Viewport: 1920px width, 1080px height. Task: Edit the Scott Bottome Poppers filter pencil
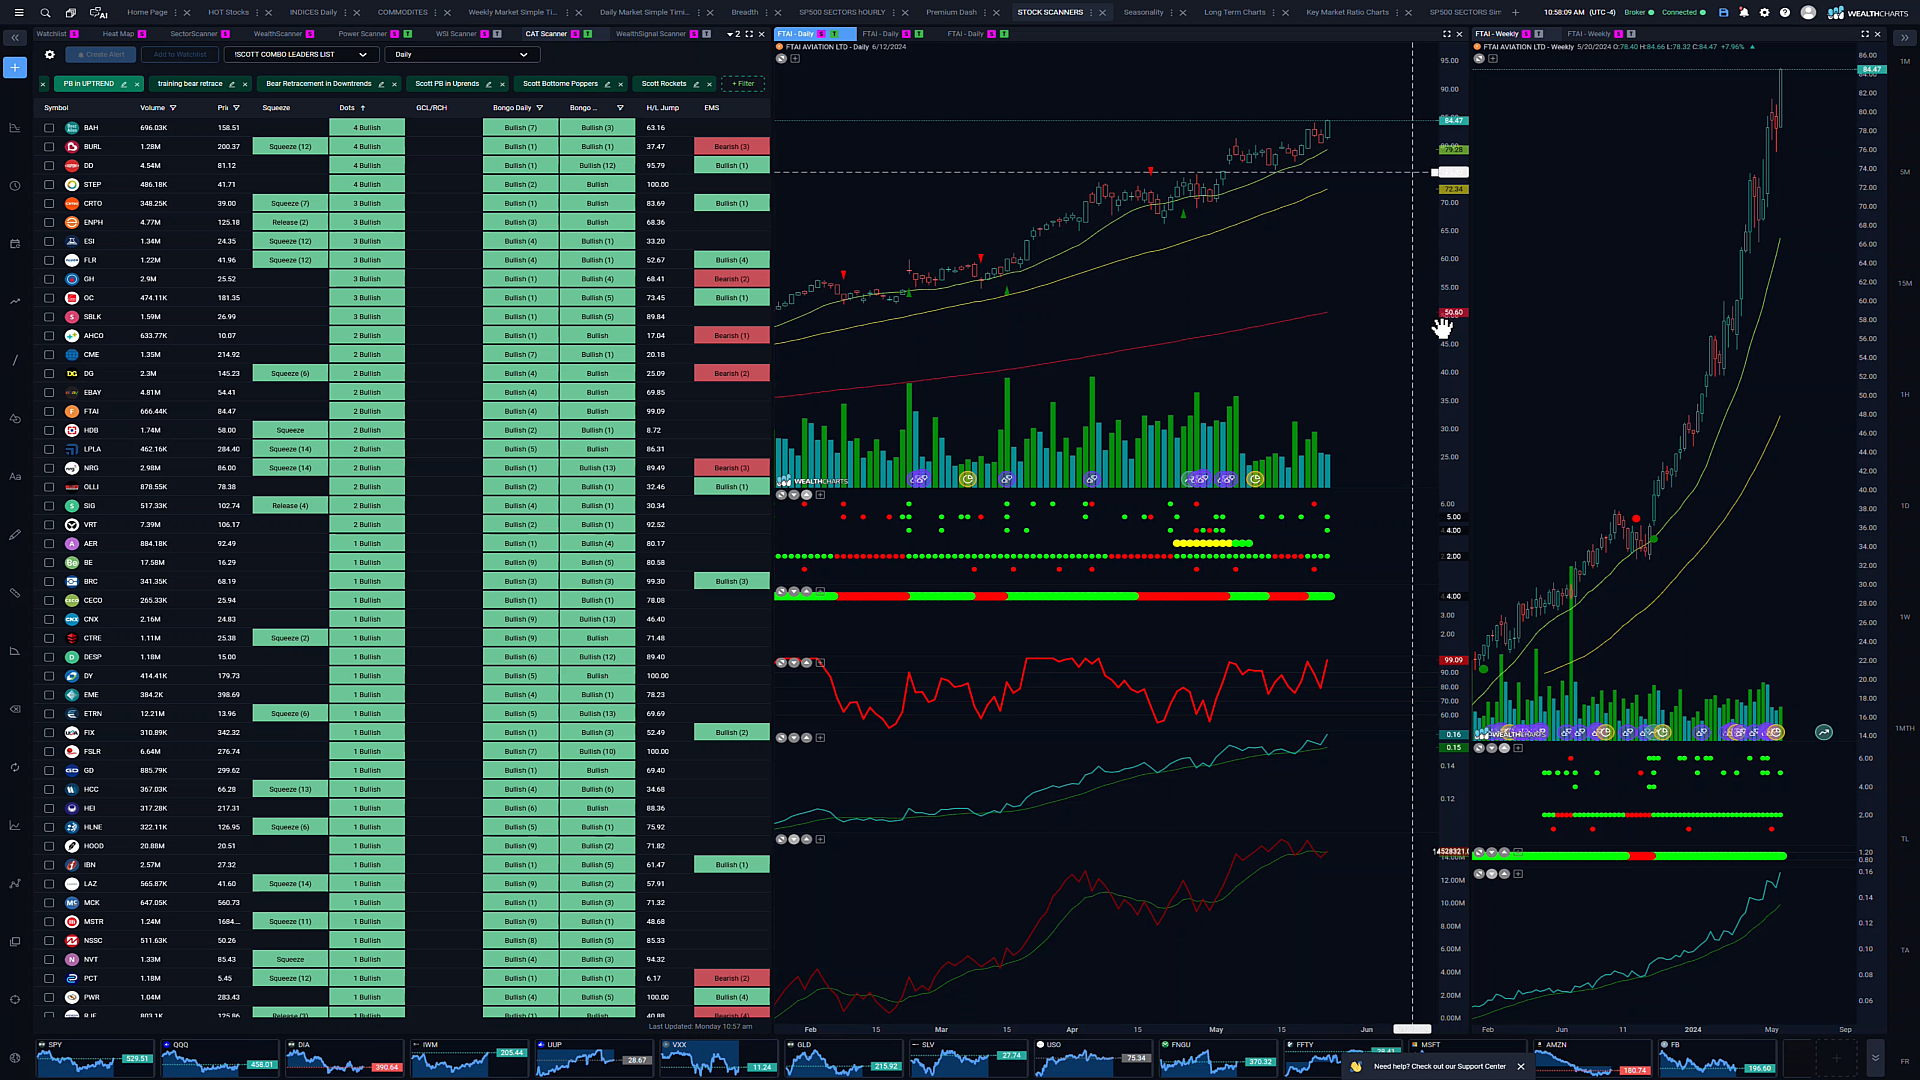tap(607, 84)
